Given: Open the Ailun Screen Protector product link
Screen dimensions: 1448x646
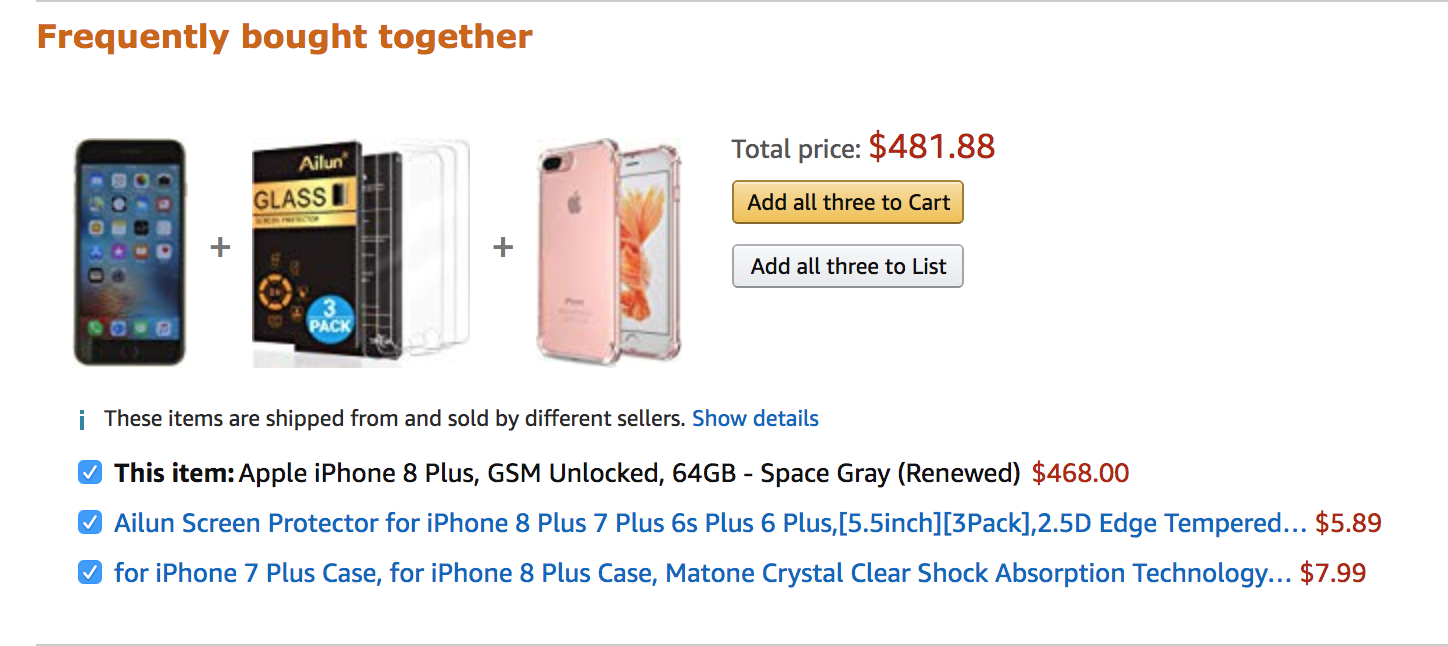Looking at the screenshot, I should click(x=710, y=523).
